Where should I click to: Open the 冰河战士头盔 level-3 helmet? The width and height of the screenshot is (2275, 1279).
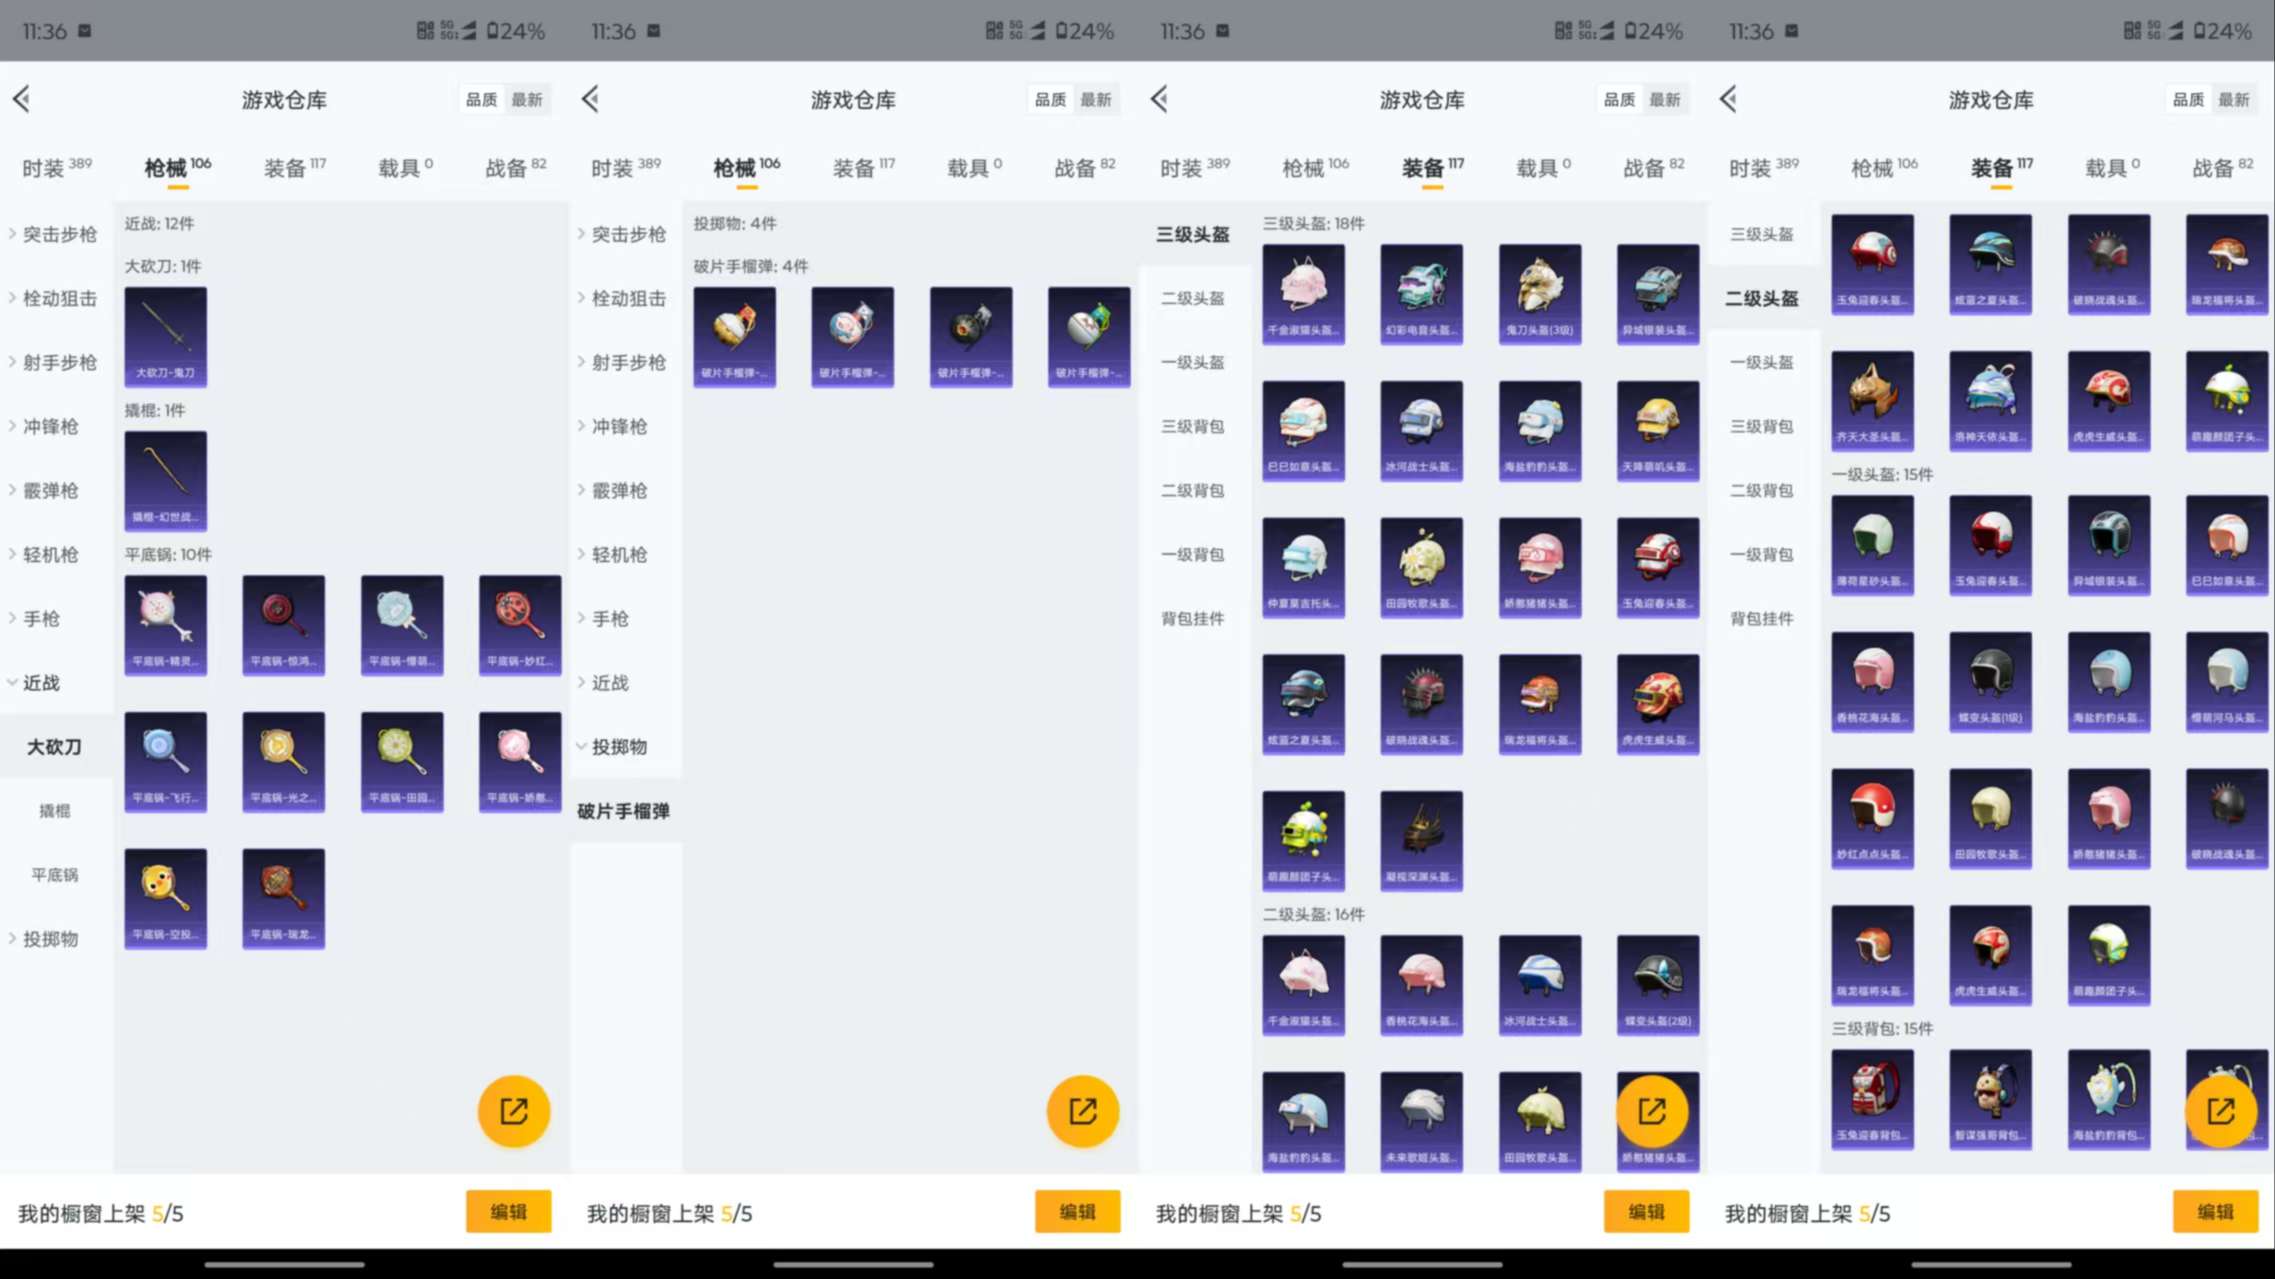1421,430
